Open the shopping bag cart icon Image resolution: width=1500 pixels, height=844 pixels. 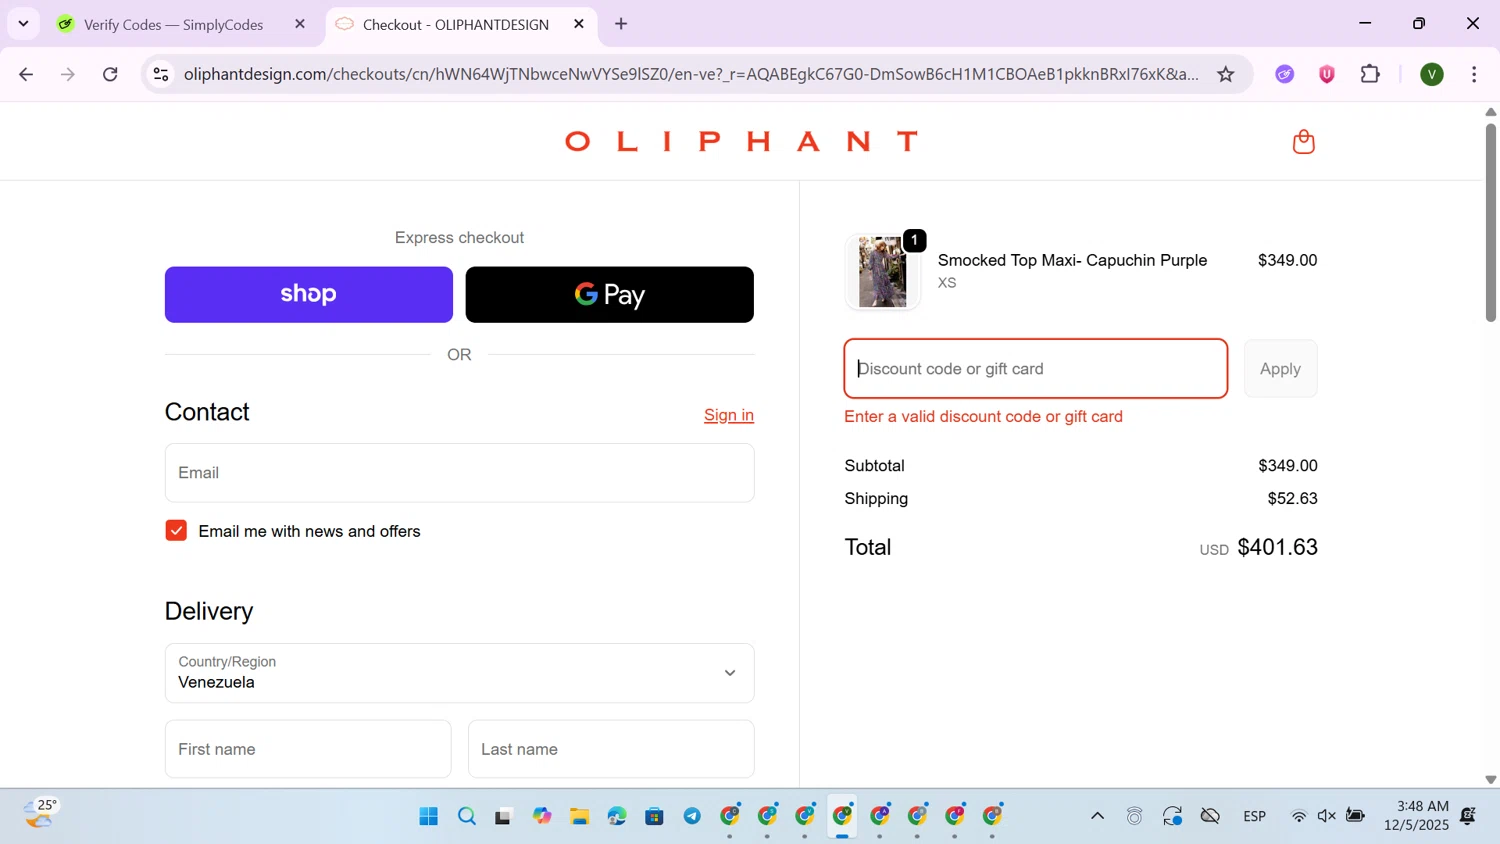tap(1303, 141)
